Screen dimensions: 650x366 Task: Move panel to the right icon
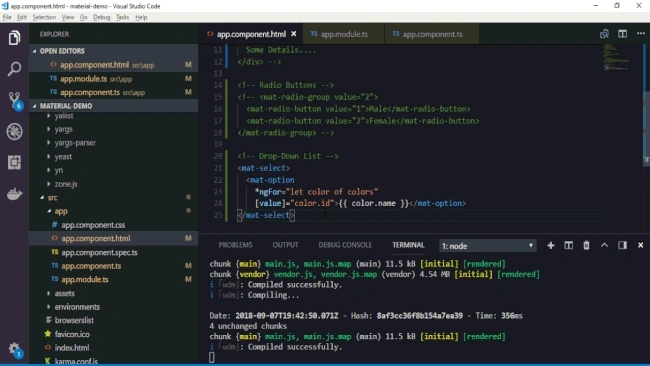pos(622,245)
